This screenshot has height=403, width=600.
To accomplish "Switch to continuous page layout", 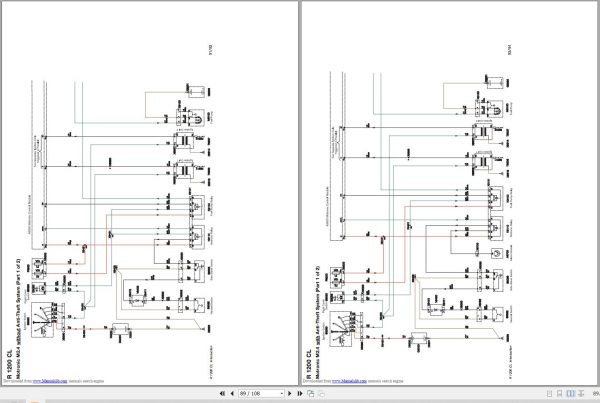I will pyautogui.click(x=559, y=393).
